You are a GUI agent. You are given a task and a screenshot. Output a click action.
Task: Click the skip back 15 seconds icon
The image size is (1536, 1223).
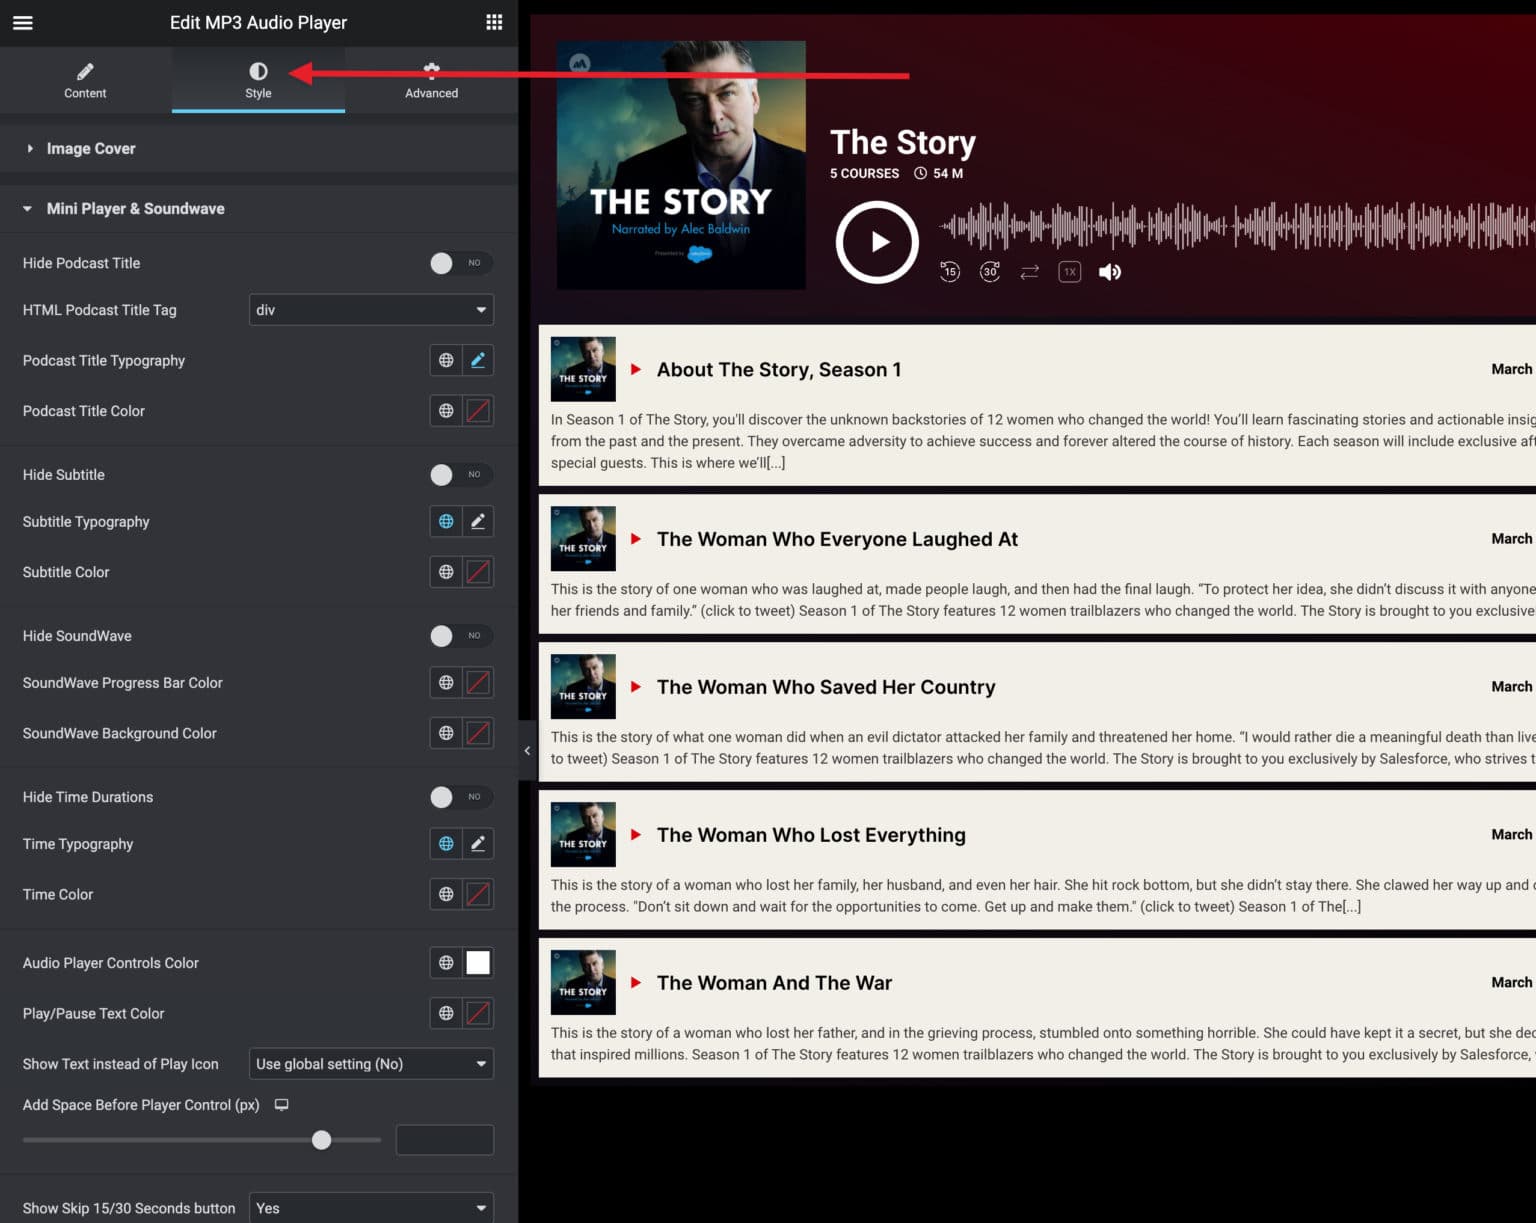[x=949, y=271]
